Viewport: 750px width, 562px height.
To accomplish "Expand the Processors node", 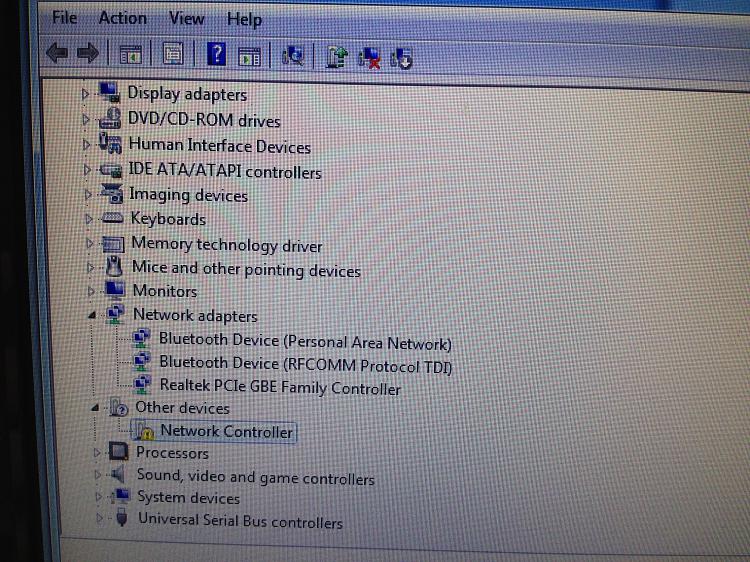I will tap(97, 452).
